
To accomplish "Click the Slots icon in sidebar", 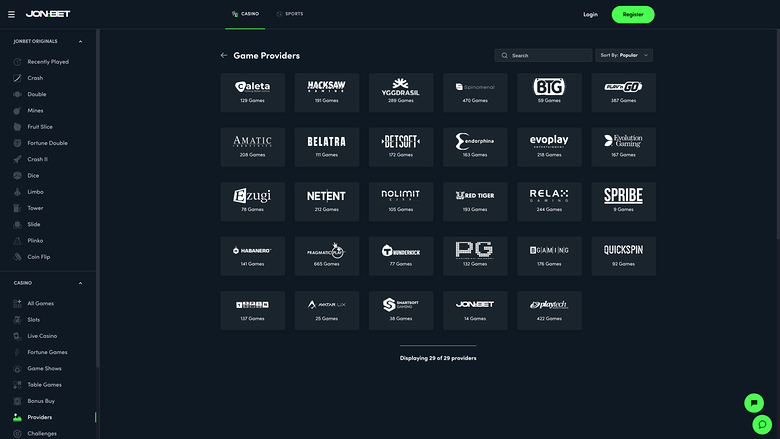I will pos(17,320).
